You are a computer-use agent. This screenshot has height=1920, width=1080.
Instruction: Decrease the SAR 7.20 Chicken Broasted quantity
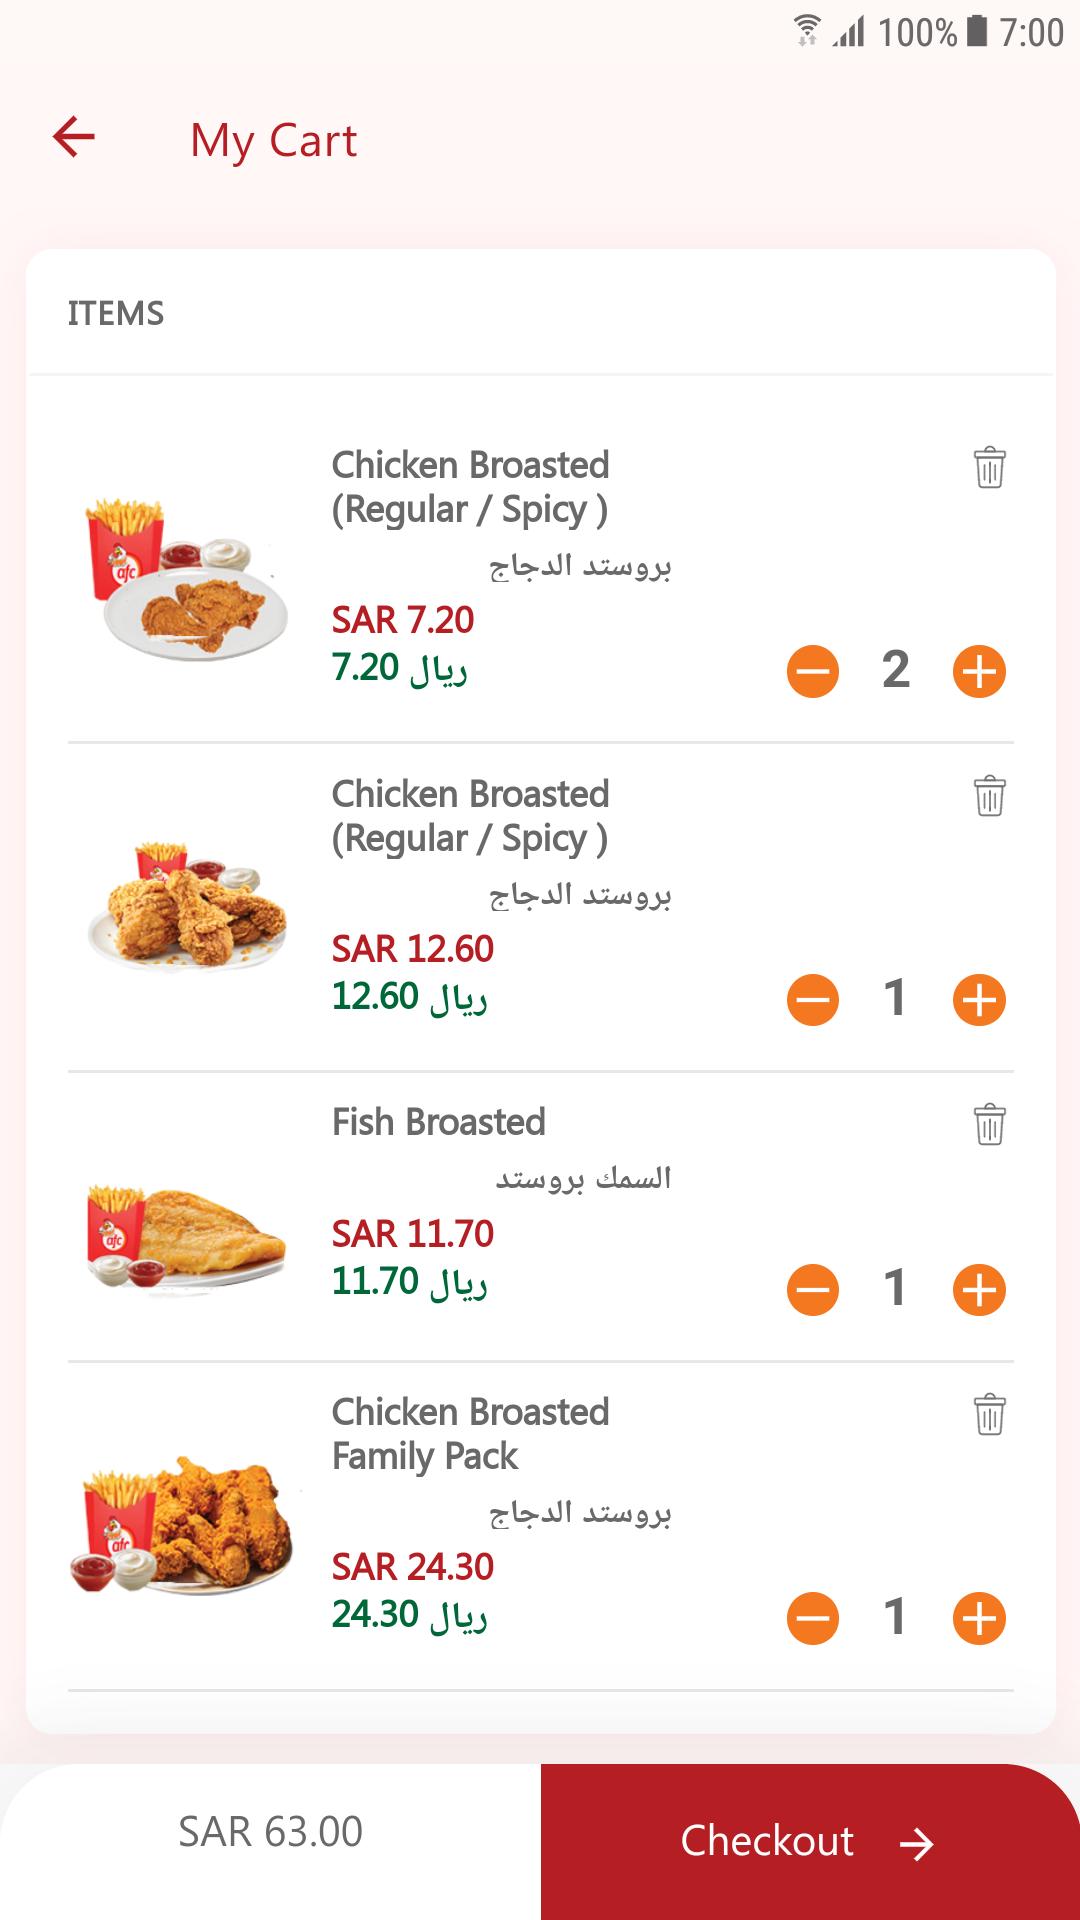click(813, 671)
